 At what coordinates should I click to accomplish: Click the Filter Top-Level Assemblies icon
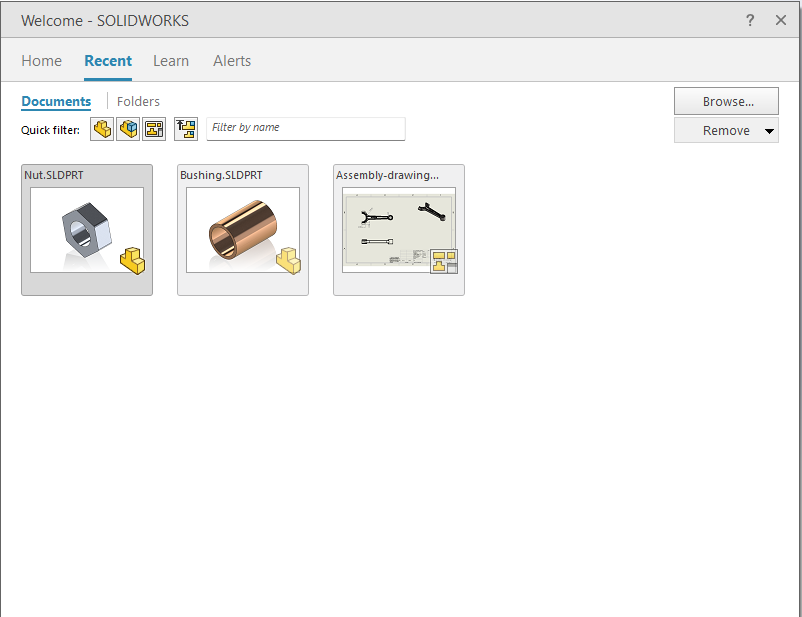pyautogui.click(x=186, y=129)
